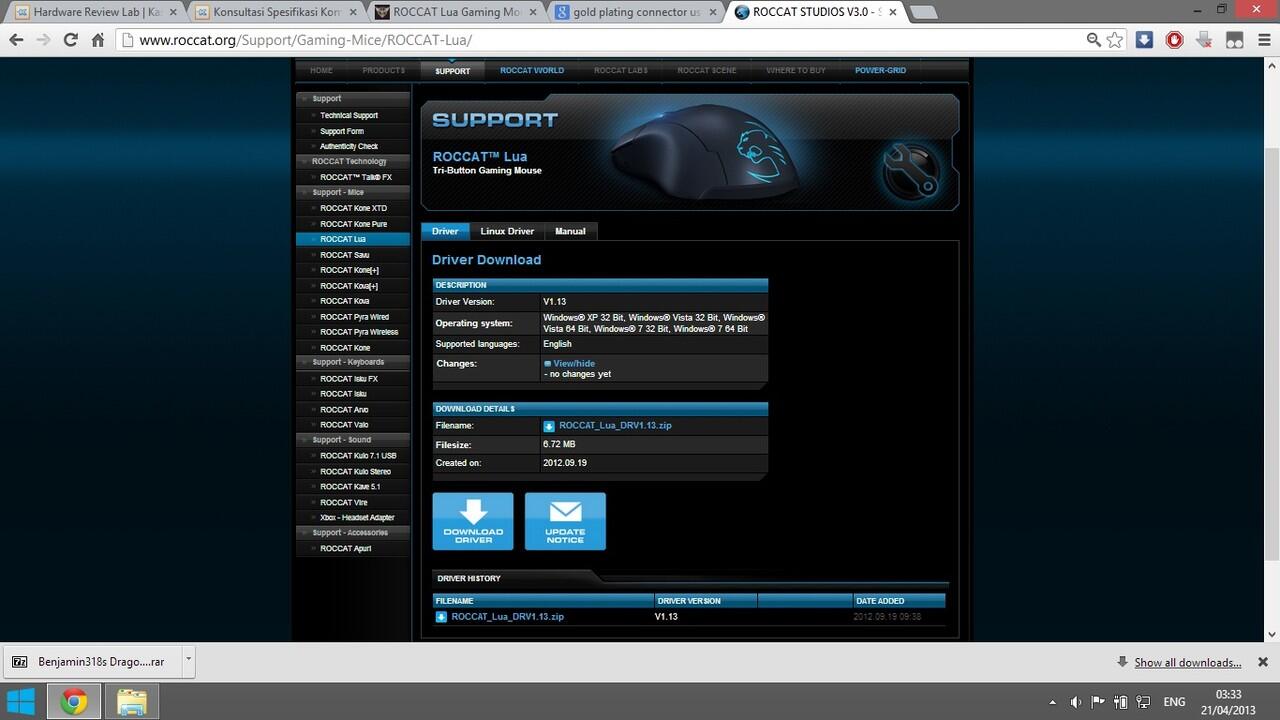Switch to the Linux Driver tab

[507, 231]
